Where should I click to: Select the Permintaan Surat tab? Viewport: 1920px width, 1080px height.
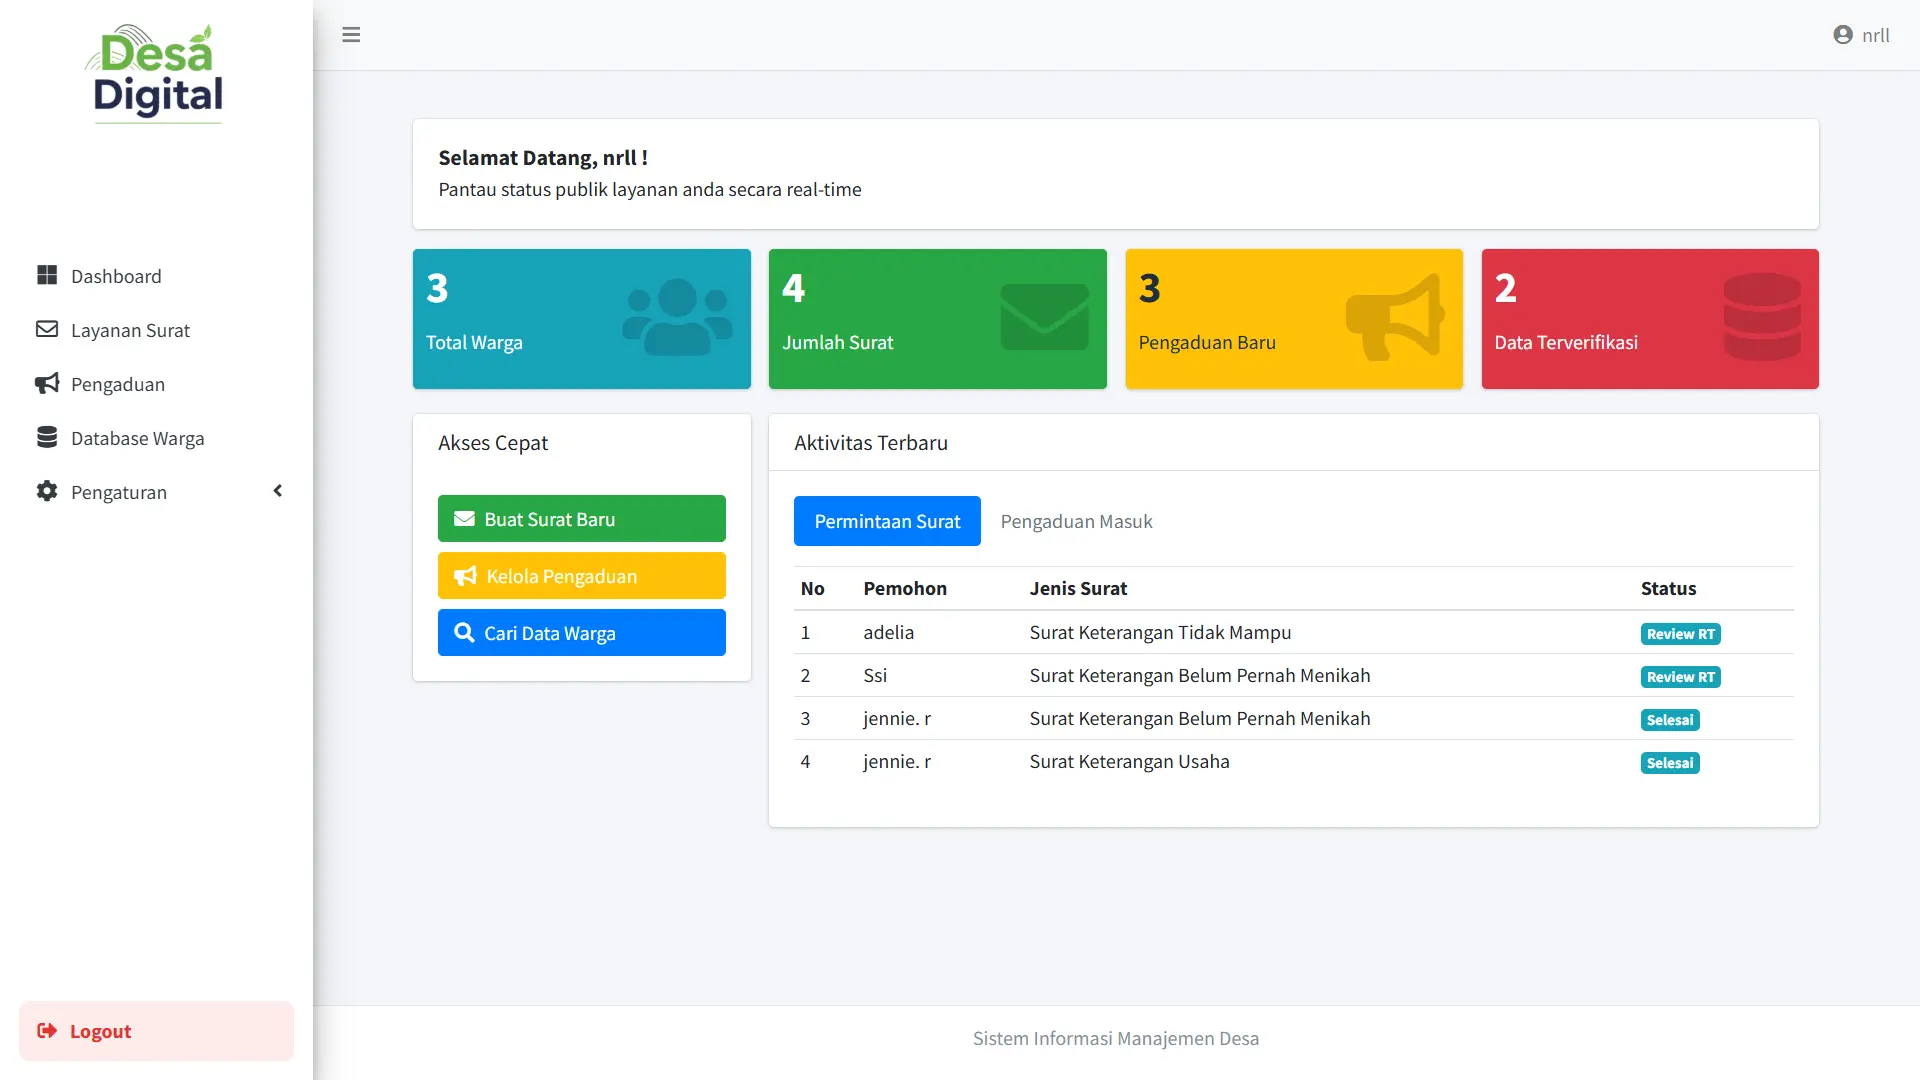pyautogui.click(x=887, y=520)
